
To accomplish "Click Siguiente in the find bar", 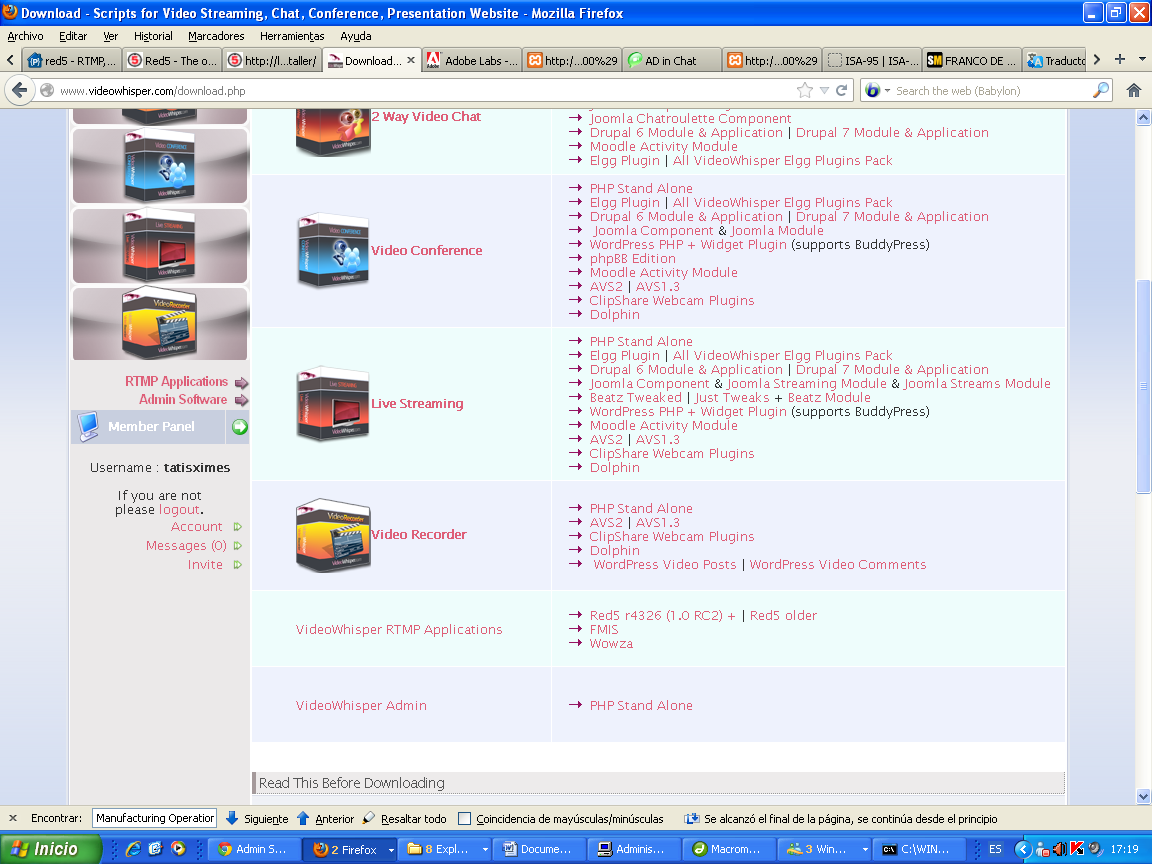I will pos(256,818).
